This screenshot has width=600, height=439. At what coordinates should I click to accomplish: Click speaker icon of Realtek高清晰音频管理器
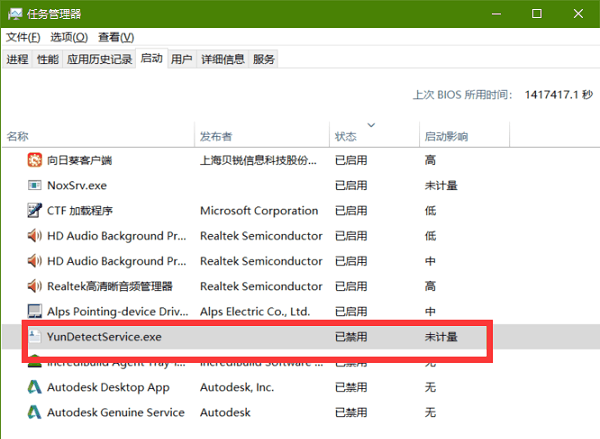34,286
